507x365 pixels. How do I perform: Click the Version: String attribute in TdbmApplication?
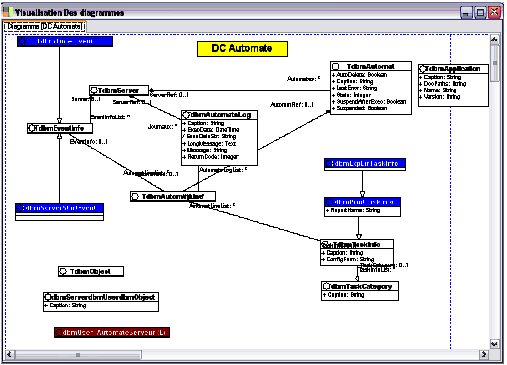click(x=440, y=97)
